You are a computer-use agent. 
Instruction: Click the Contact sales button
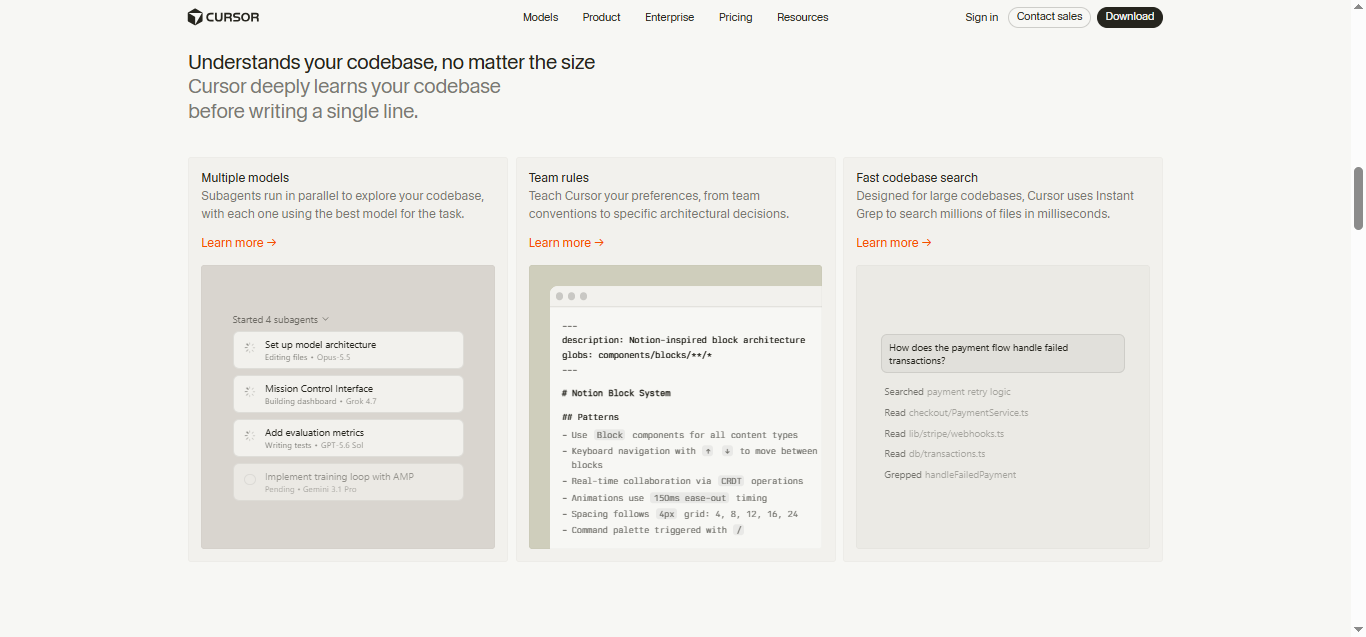[x=1049, y=17]
